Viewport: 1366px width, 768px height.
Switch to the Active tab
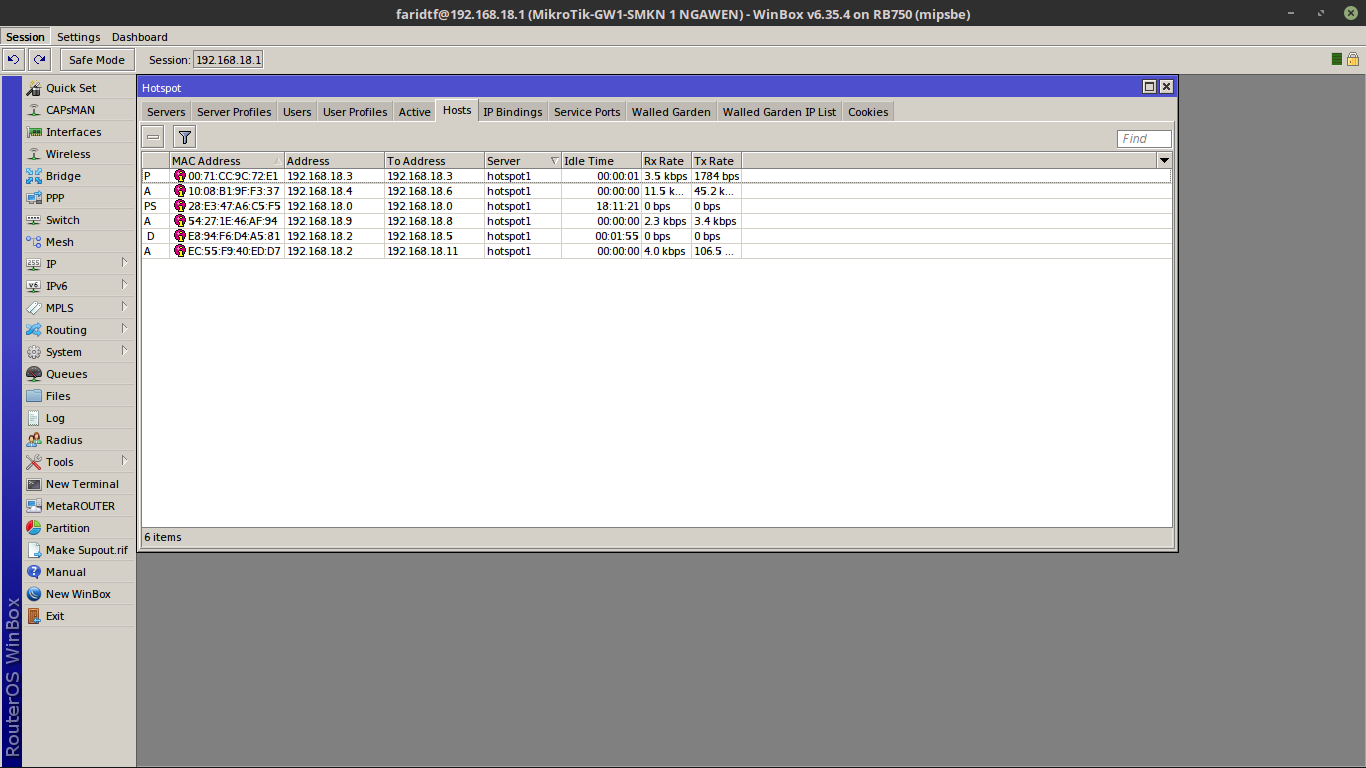(x=414, y=112)
